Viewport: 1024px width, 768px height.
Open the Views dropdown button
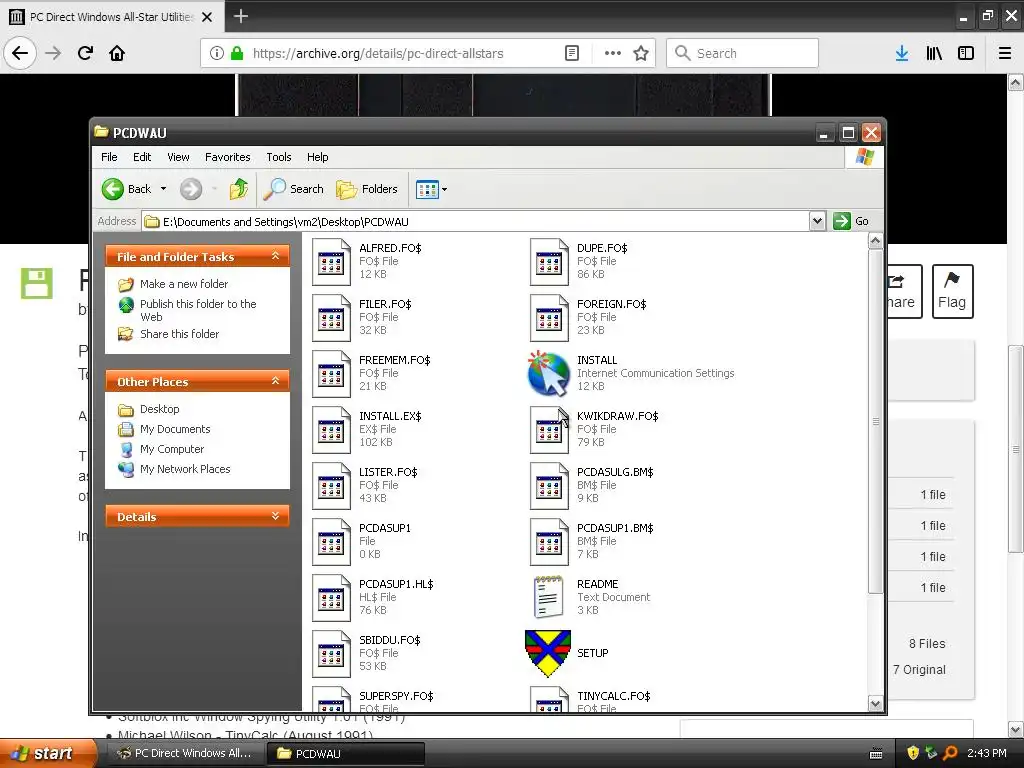point(431,189)
